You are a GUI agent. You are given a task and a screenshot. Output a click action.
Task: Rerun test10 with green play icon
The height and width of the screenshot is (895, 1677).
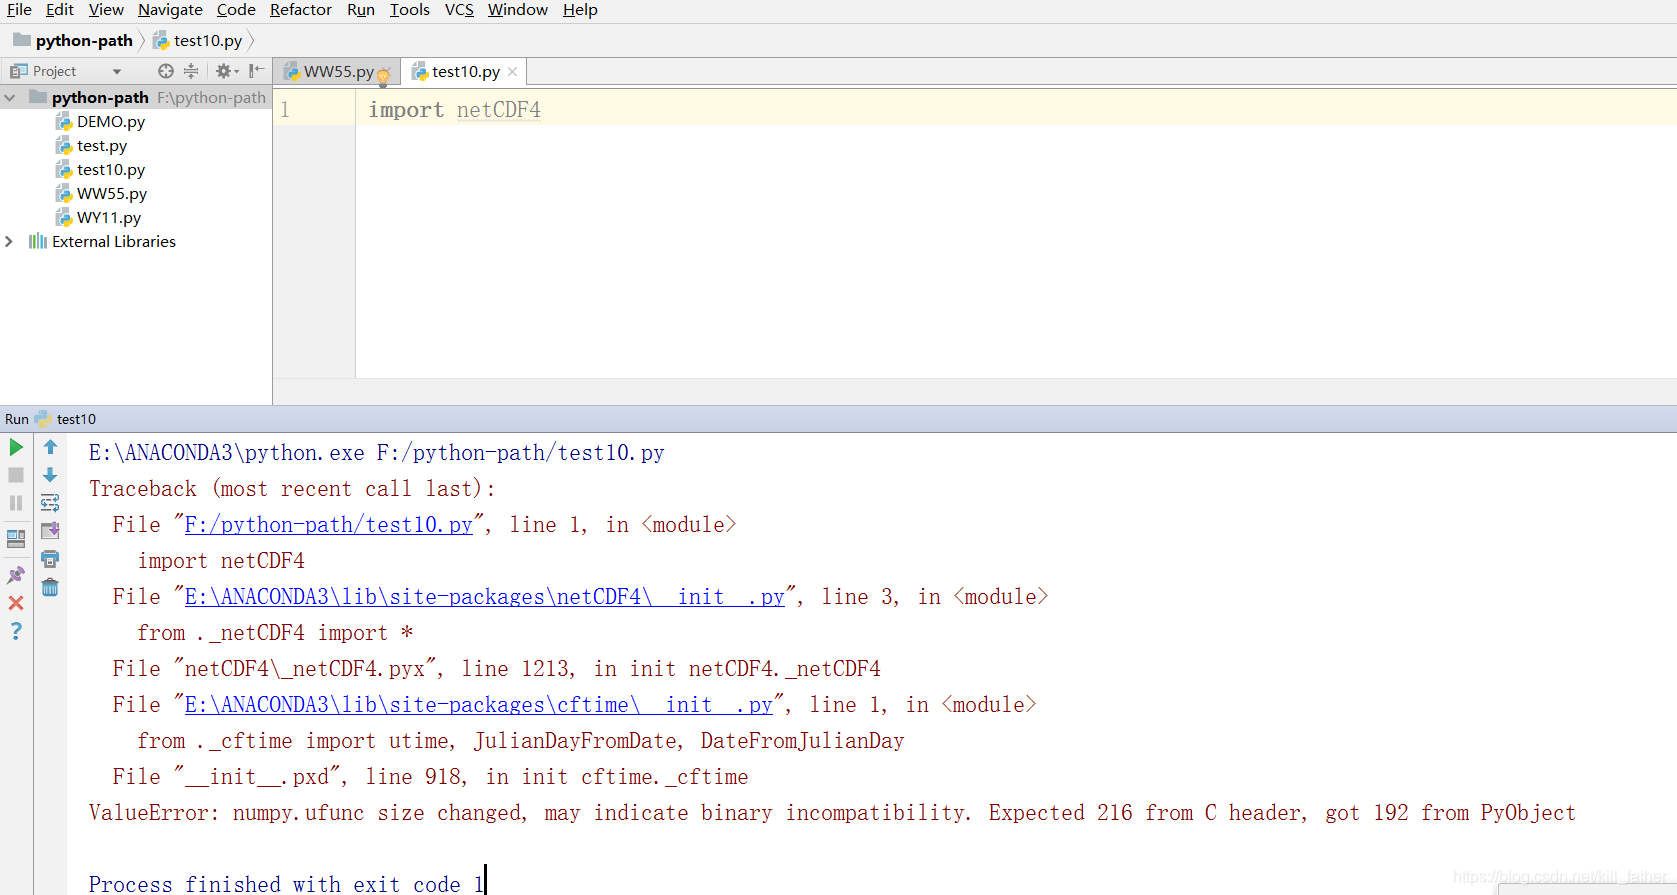tap(16, 447)
